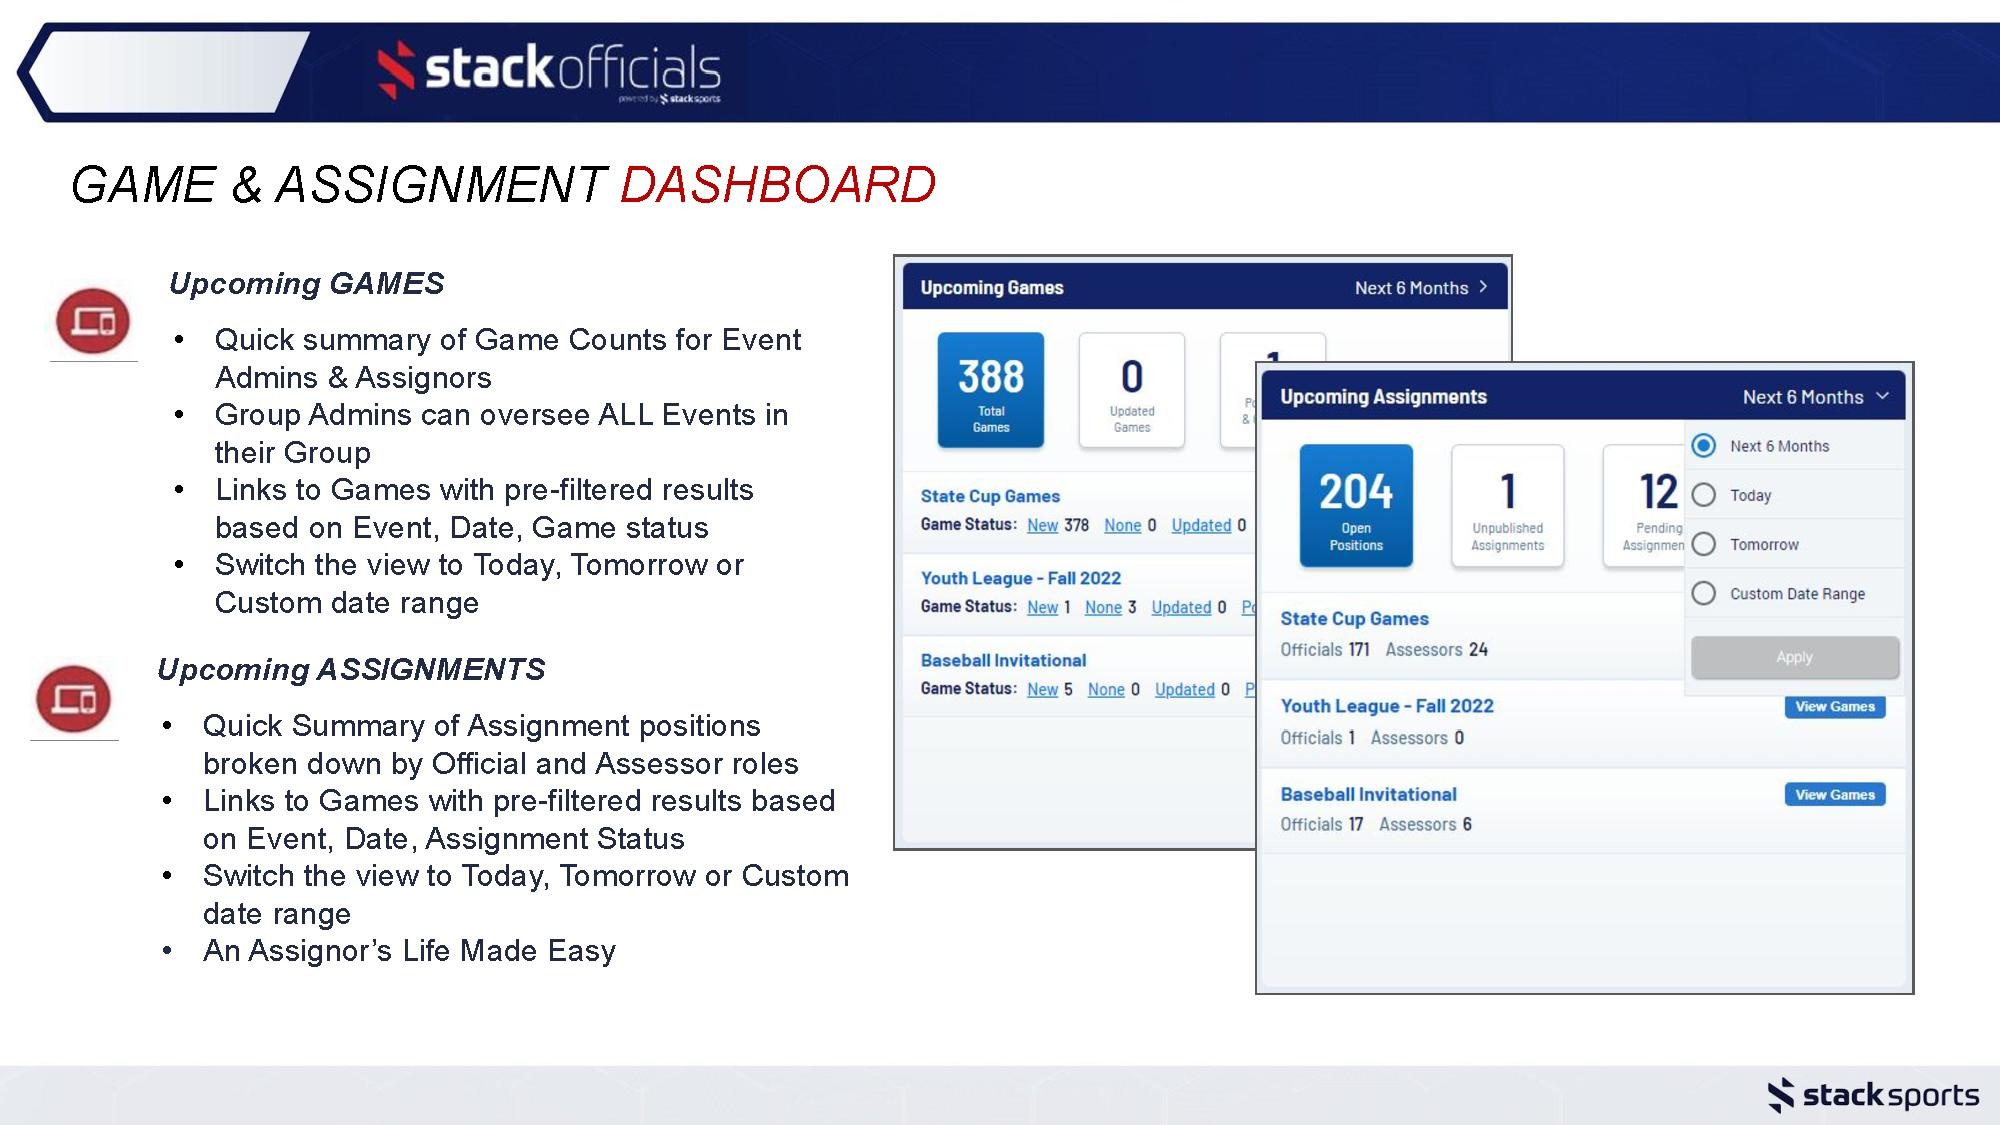Open the New status link under State Cup Games

(1042, 525)
